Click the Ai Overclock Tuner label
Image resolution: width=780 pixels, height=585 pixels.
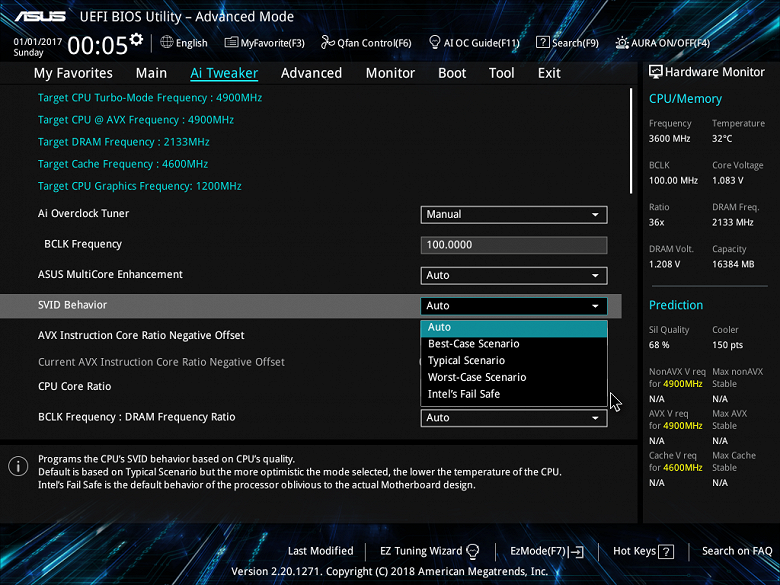coord(84,213)
